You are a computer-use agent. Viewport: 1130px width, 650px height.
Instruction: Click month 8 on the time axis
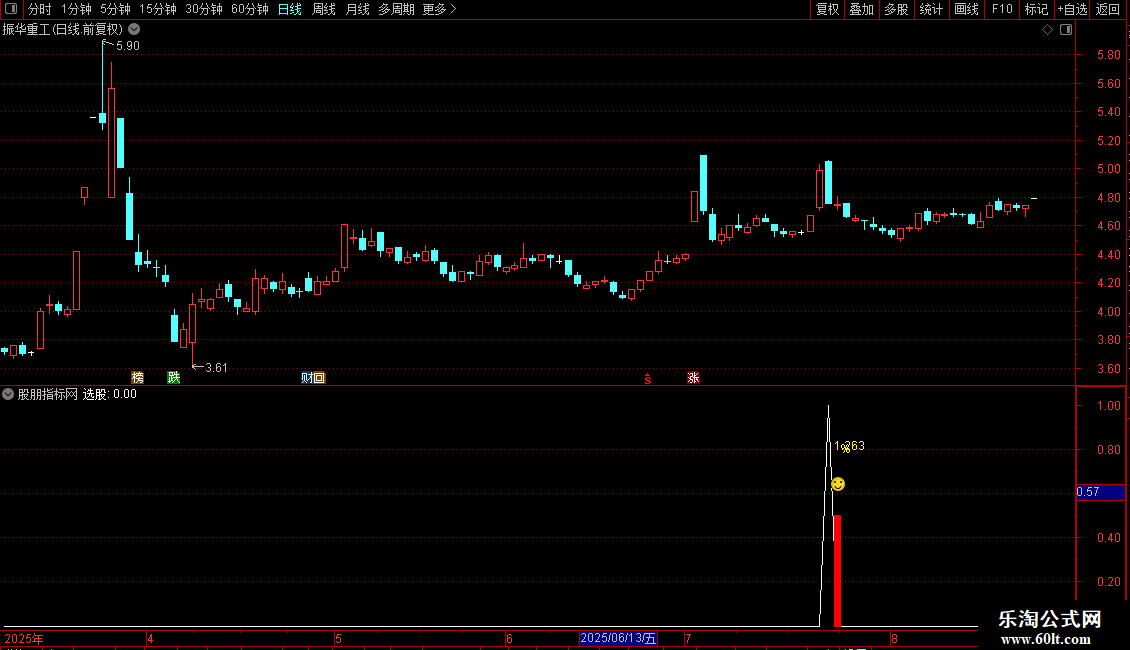coord(894,639)
